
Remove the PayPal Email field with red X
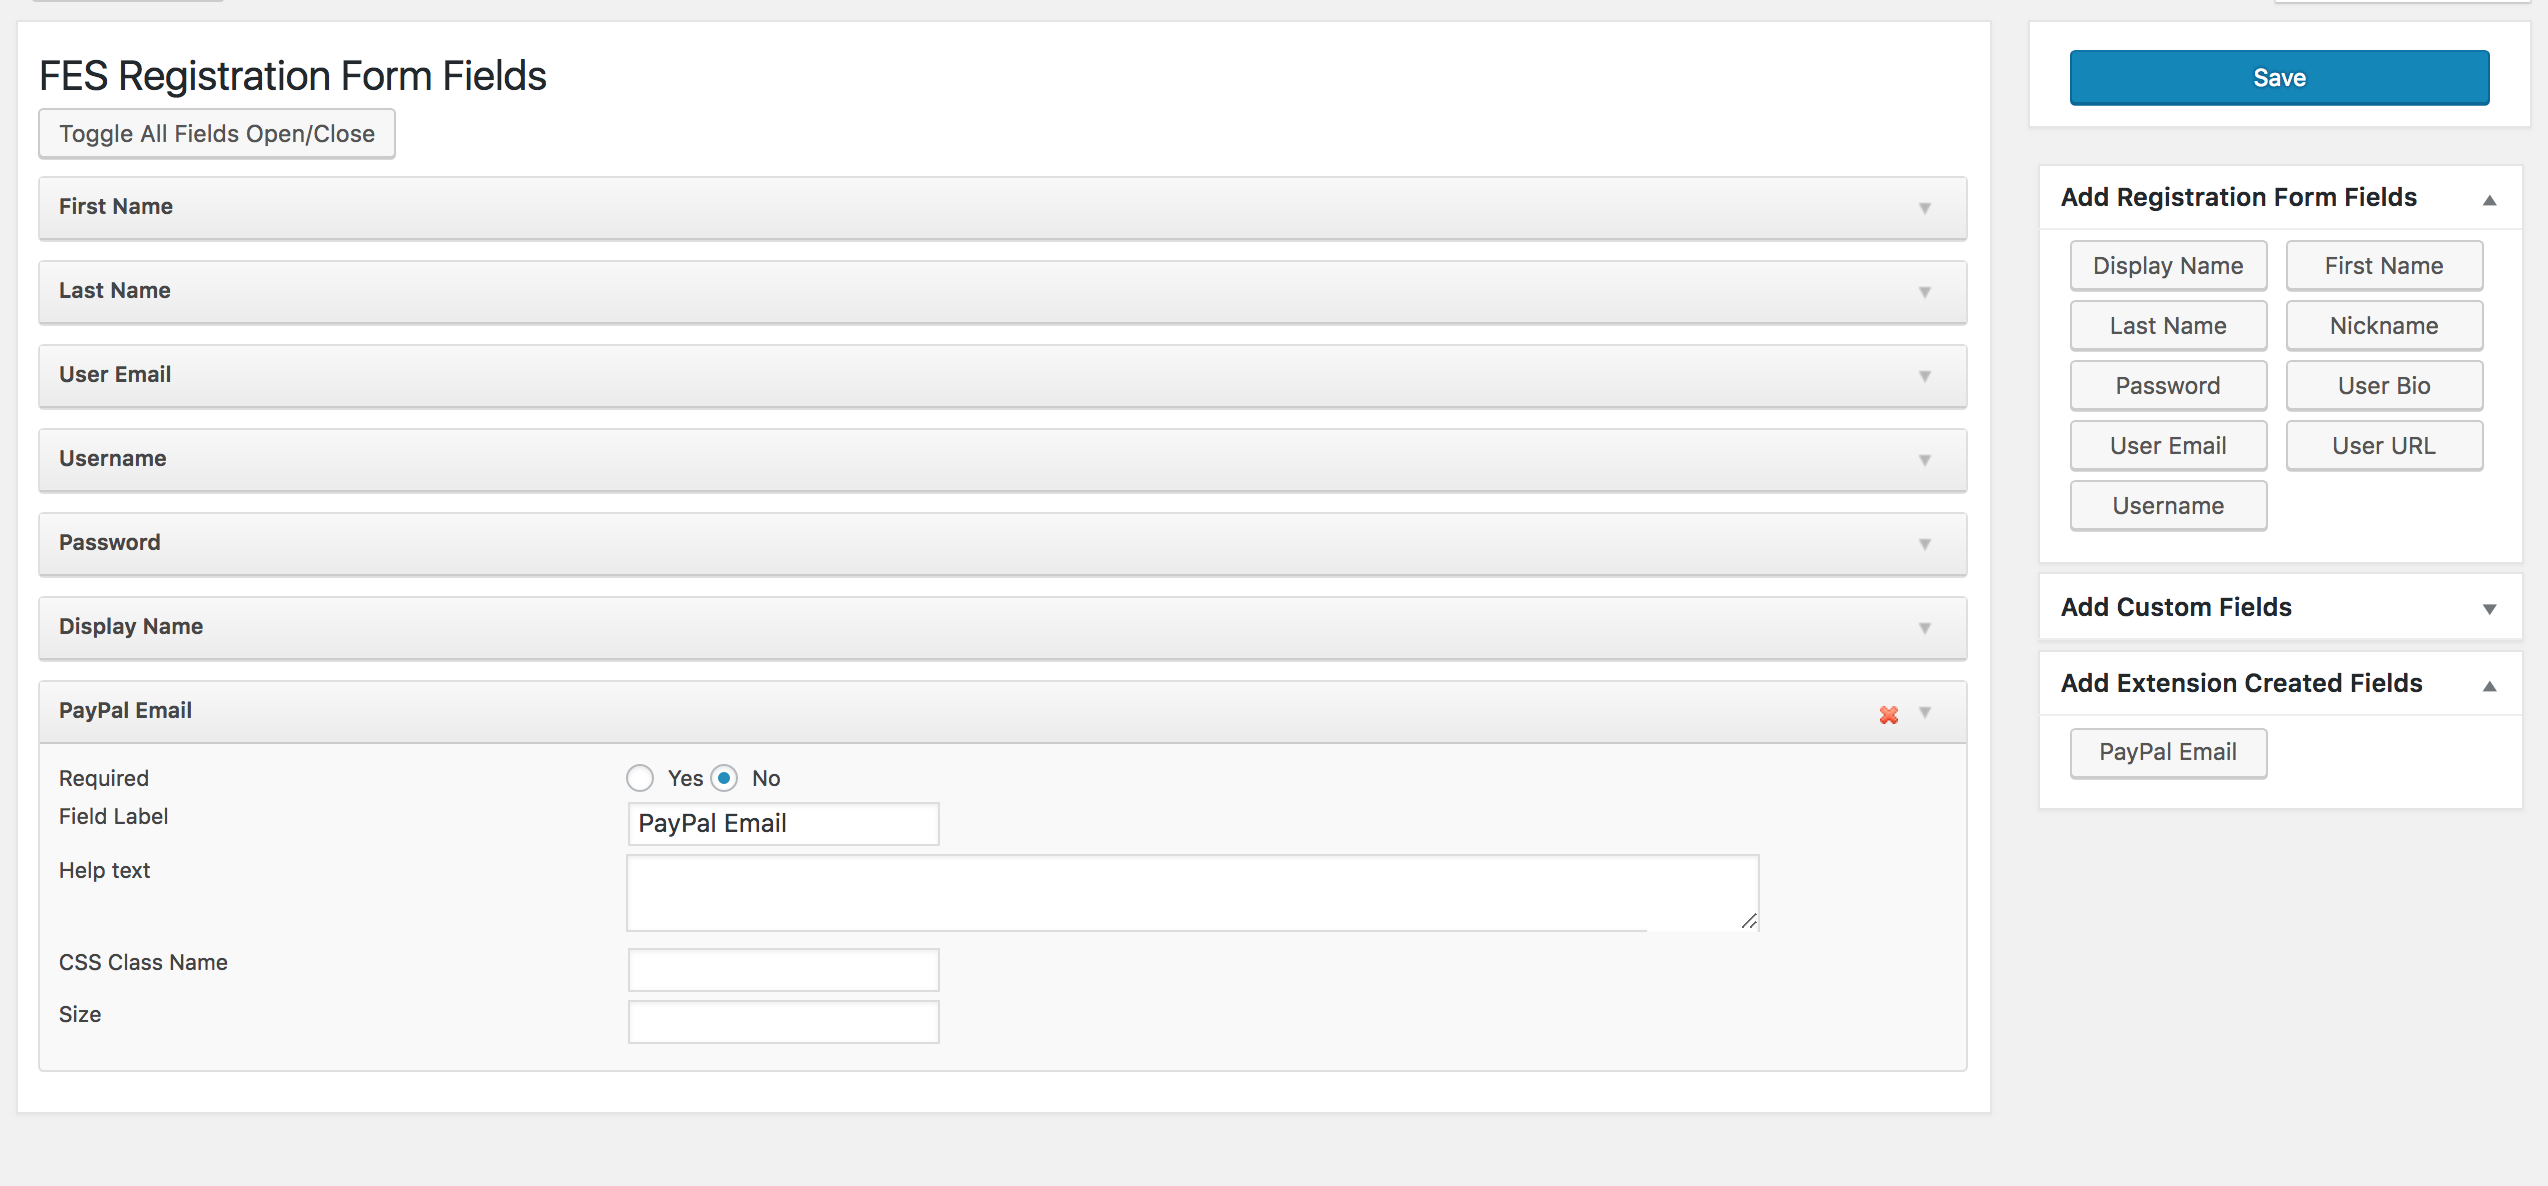pos(1888,714)
